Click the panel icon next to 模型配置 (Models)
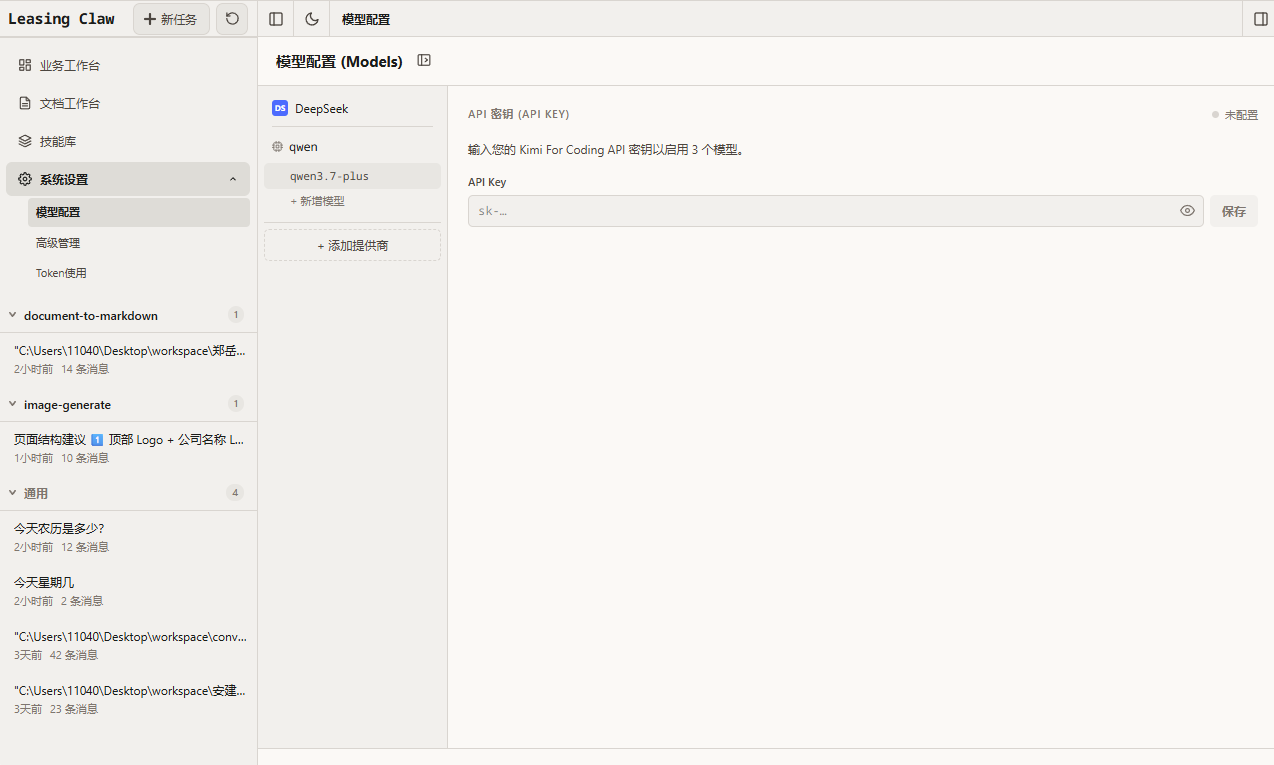Image resolution: width=1274 pixels, height=765 pixels. (x=424, y=61)
